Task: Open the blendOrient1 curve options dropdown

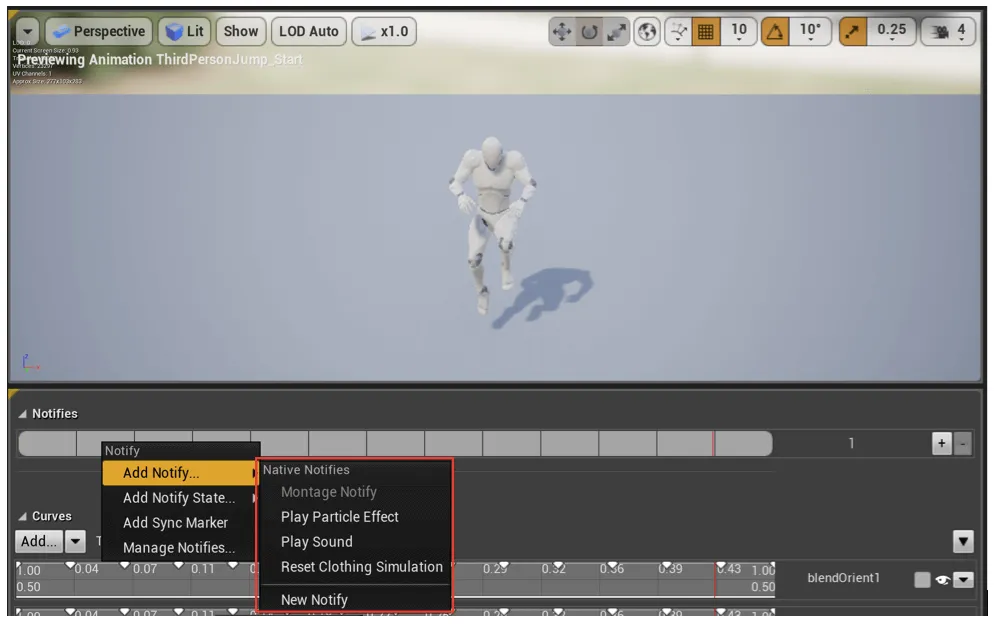Action: point(963,580)
